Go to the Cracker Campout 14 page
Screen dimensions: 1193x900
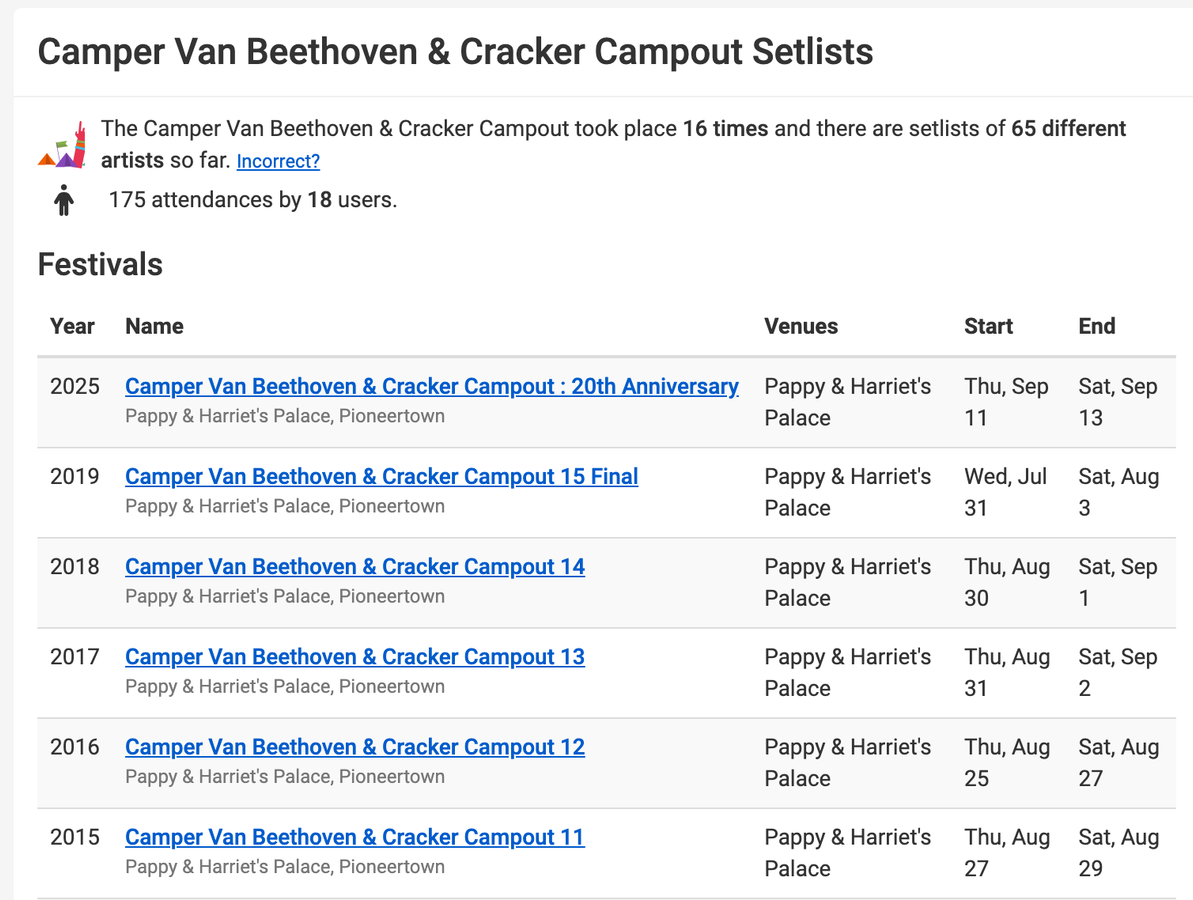point(355,566)
